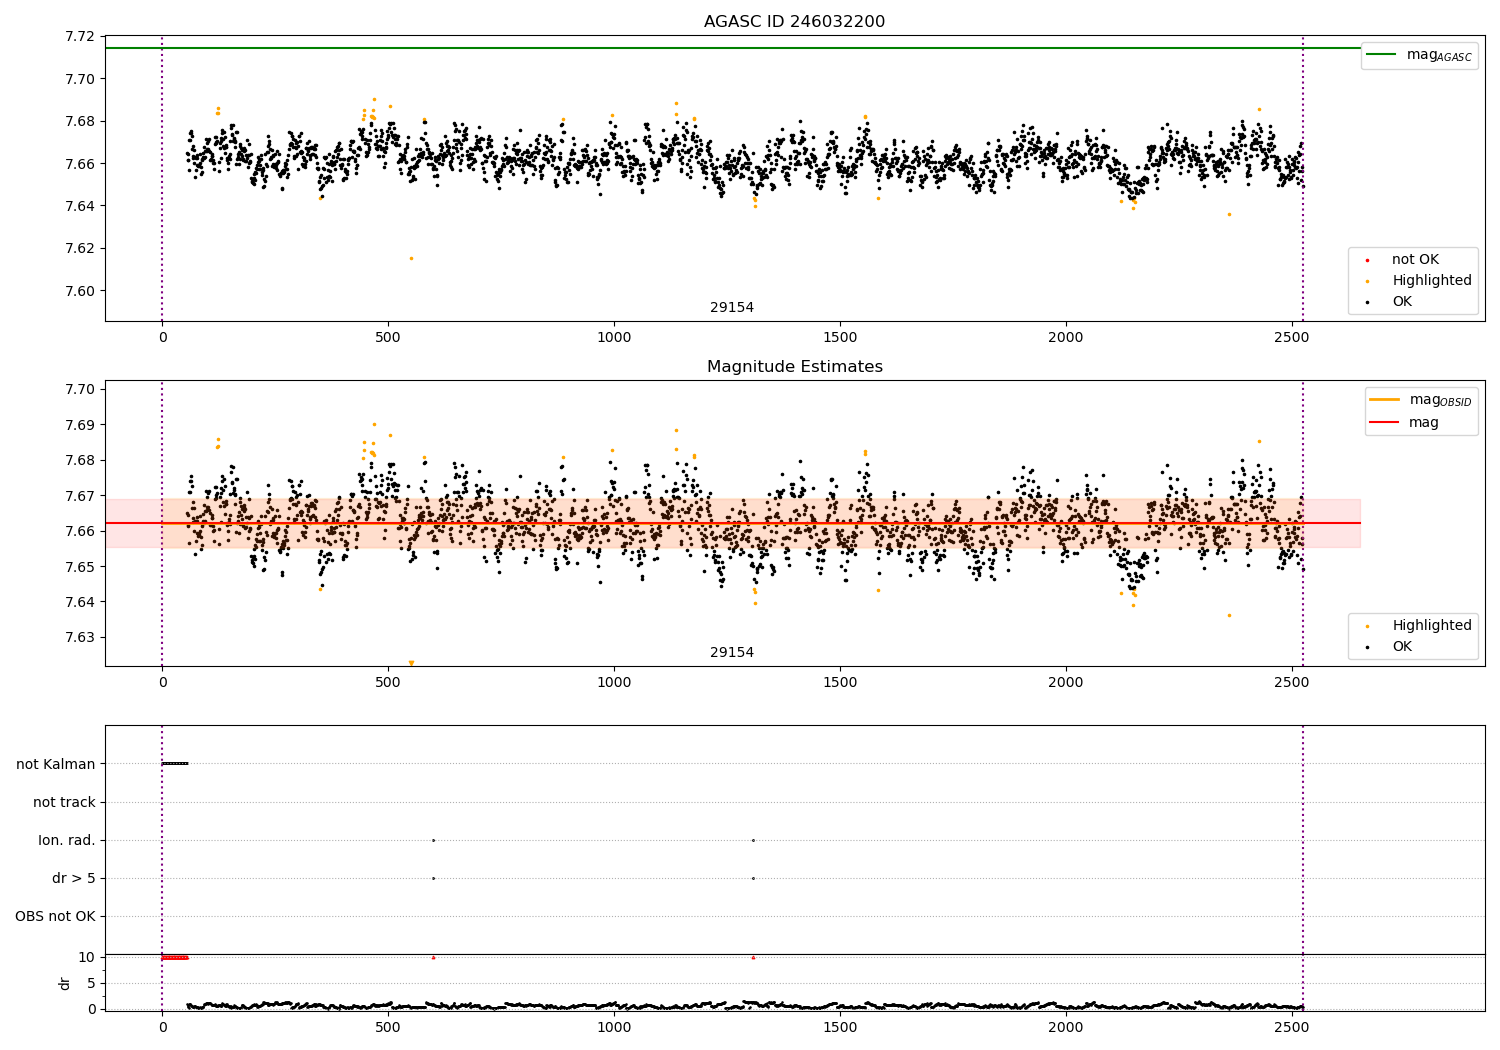
Task: Click the title 'AGASC ID 246032200'
Action: 794,22
